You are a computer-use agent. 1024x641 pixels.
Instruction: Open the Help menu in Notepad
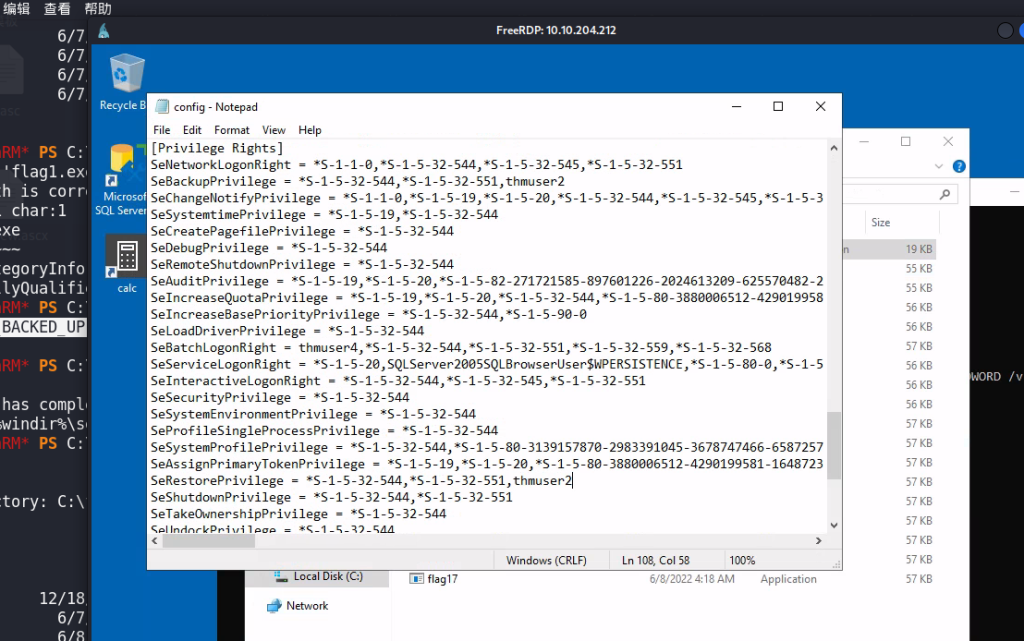coord(310,130)
